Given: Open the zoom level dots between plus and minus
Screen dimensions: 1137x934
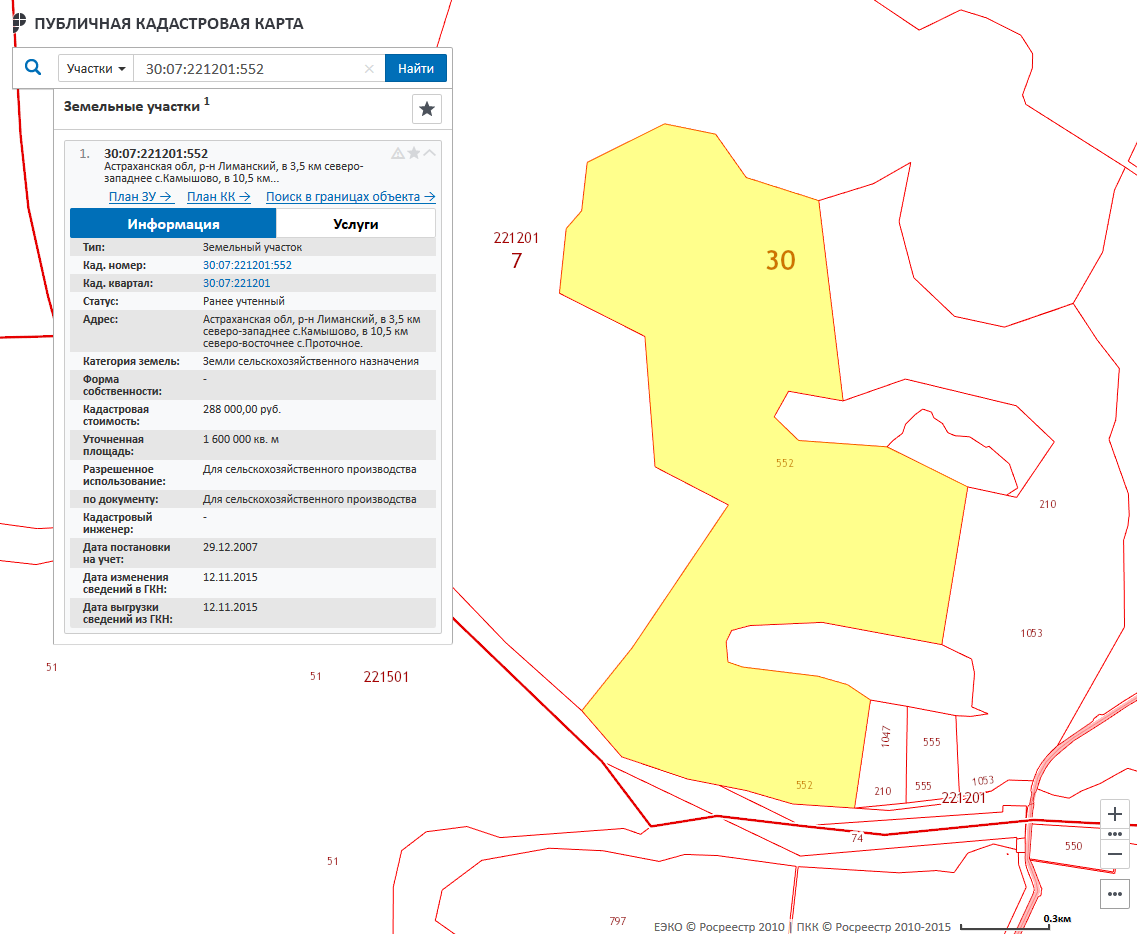Looking at the screenshot, I should (1115, 834).
